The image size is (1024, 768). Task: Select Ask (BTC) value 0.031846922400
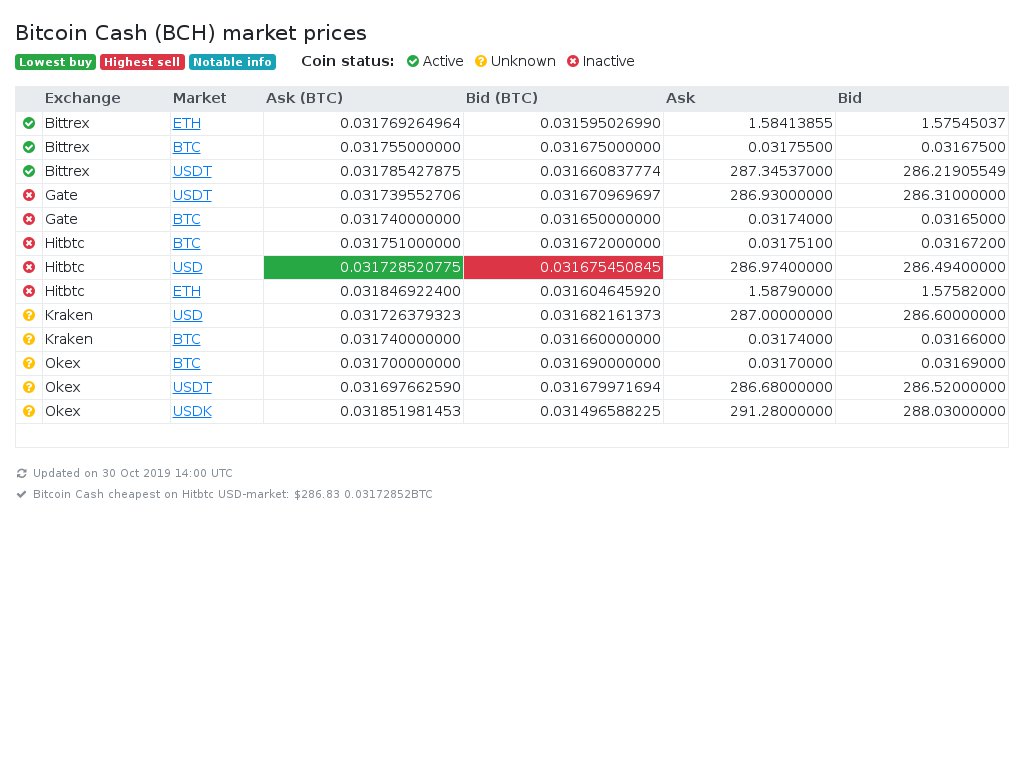pyautogui.click(x=400, y=291)
